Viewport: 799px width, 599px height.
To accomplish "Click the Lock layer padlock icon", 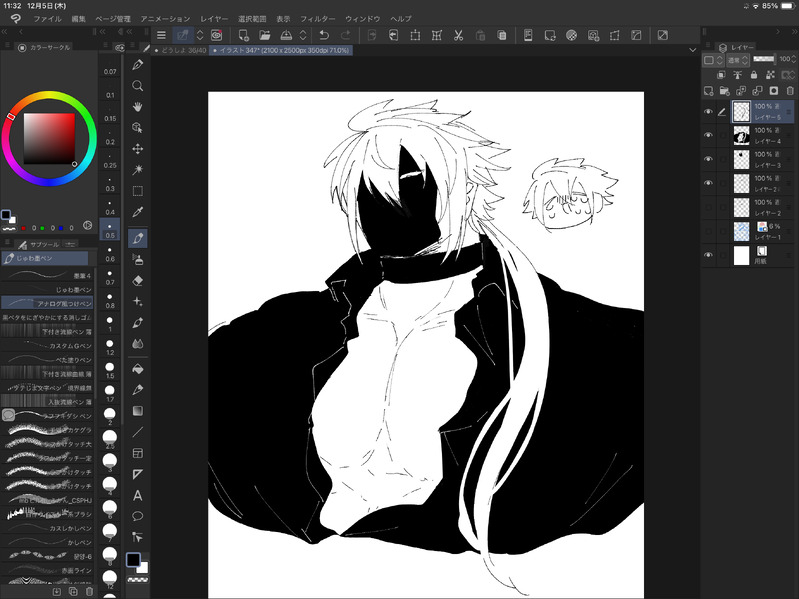I will click(x=754, y=75).
